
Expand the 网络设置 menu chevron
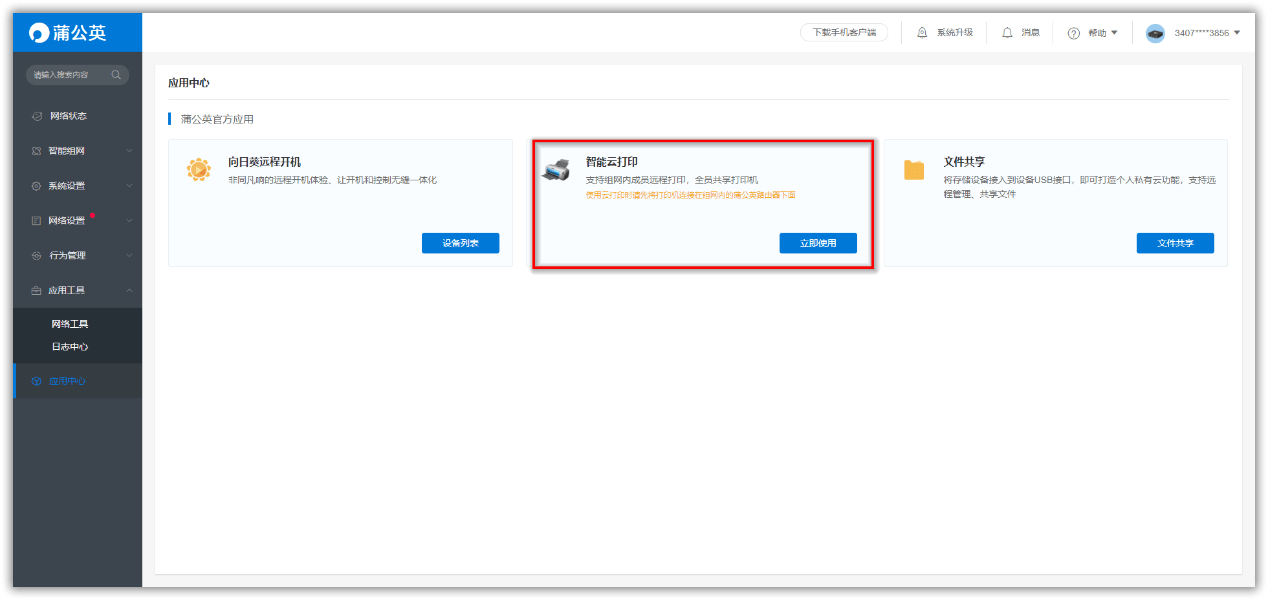pos(129,220)
